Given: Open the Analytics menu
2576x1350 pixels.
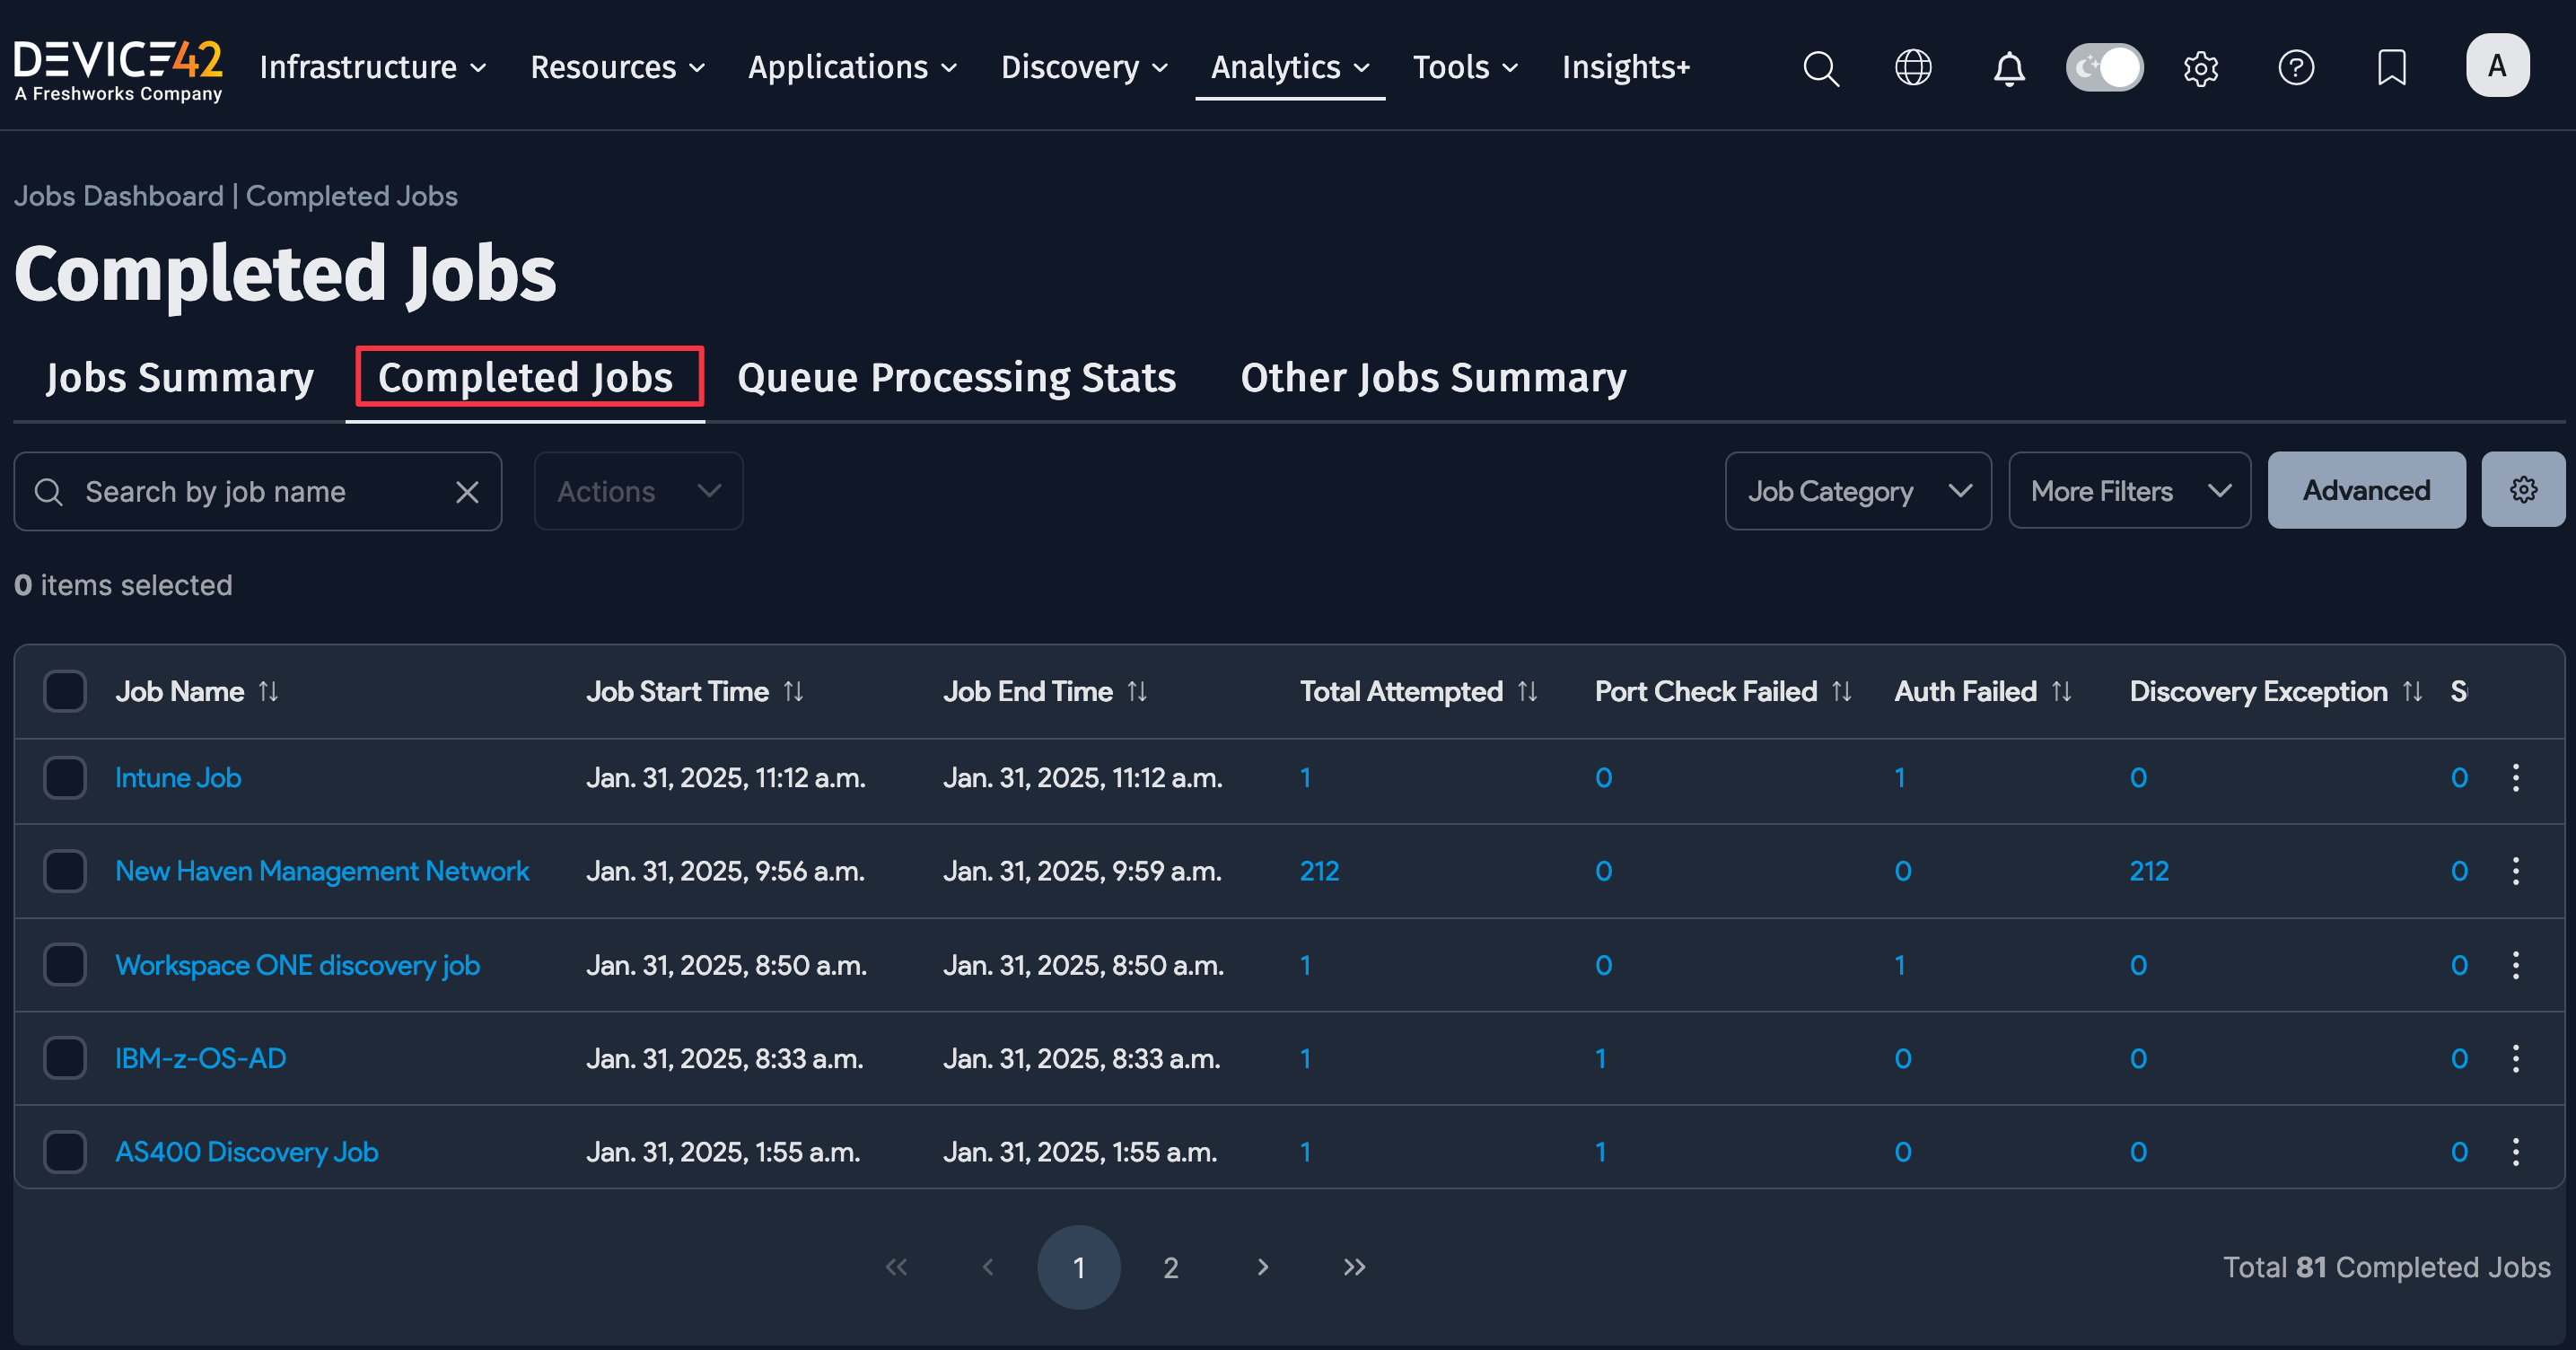Looking at the screenshot, I should [1288, 67].
